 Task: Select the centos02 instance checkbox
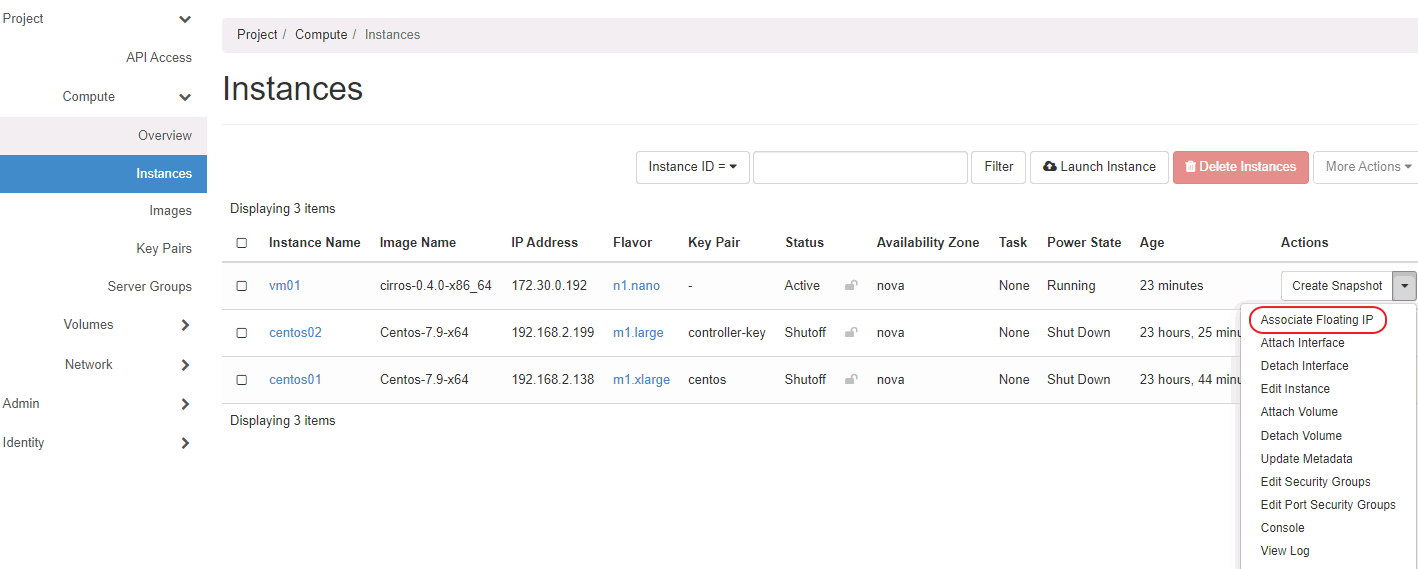coord(241,333)
